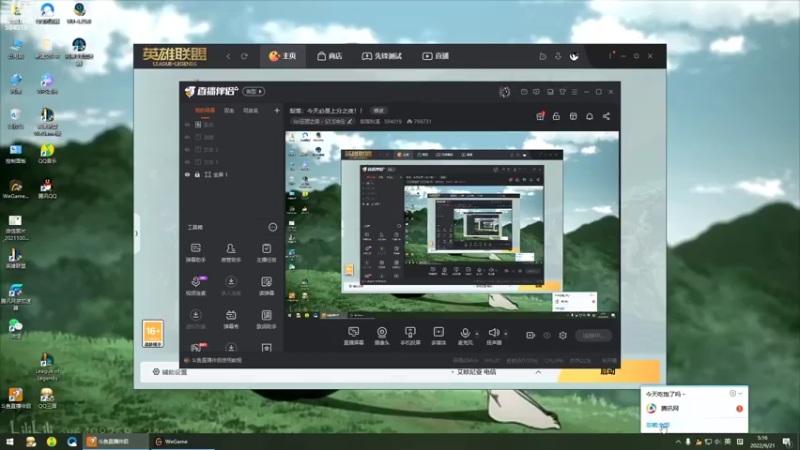The image size is (800, 450).
Task: Open the taskbar clock and date
Action: (x=762, y=442)
